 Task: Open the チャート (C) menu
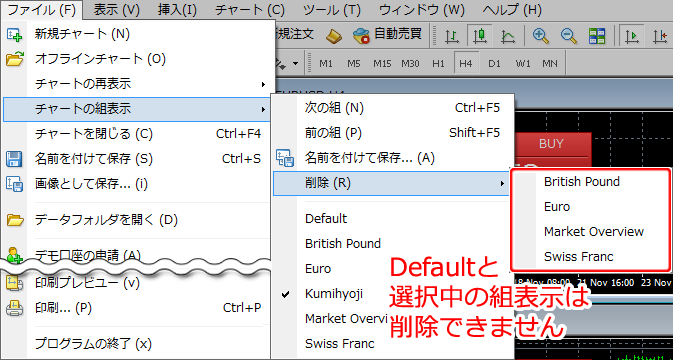pos(250,9)
